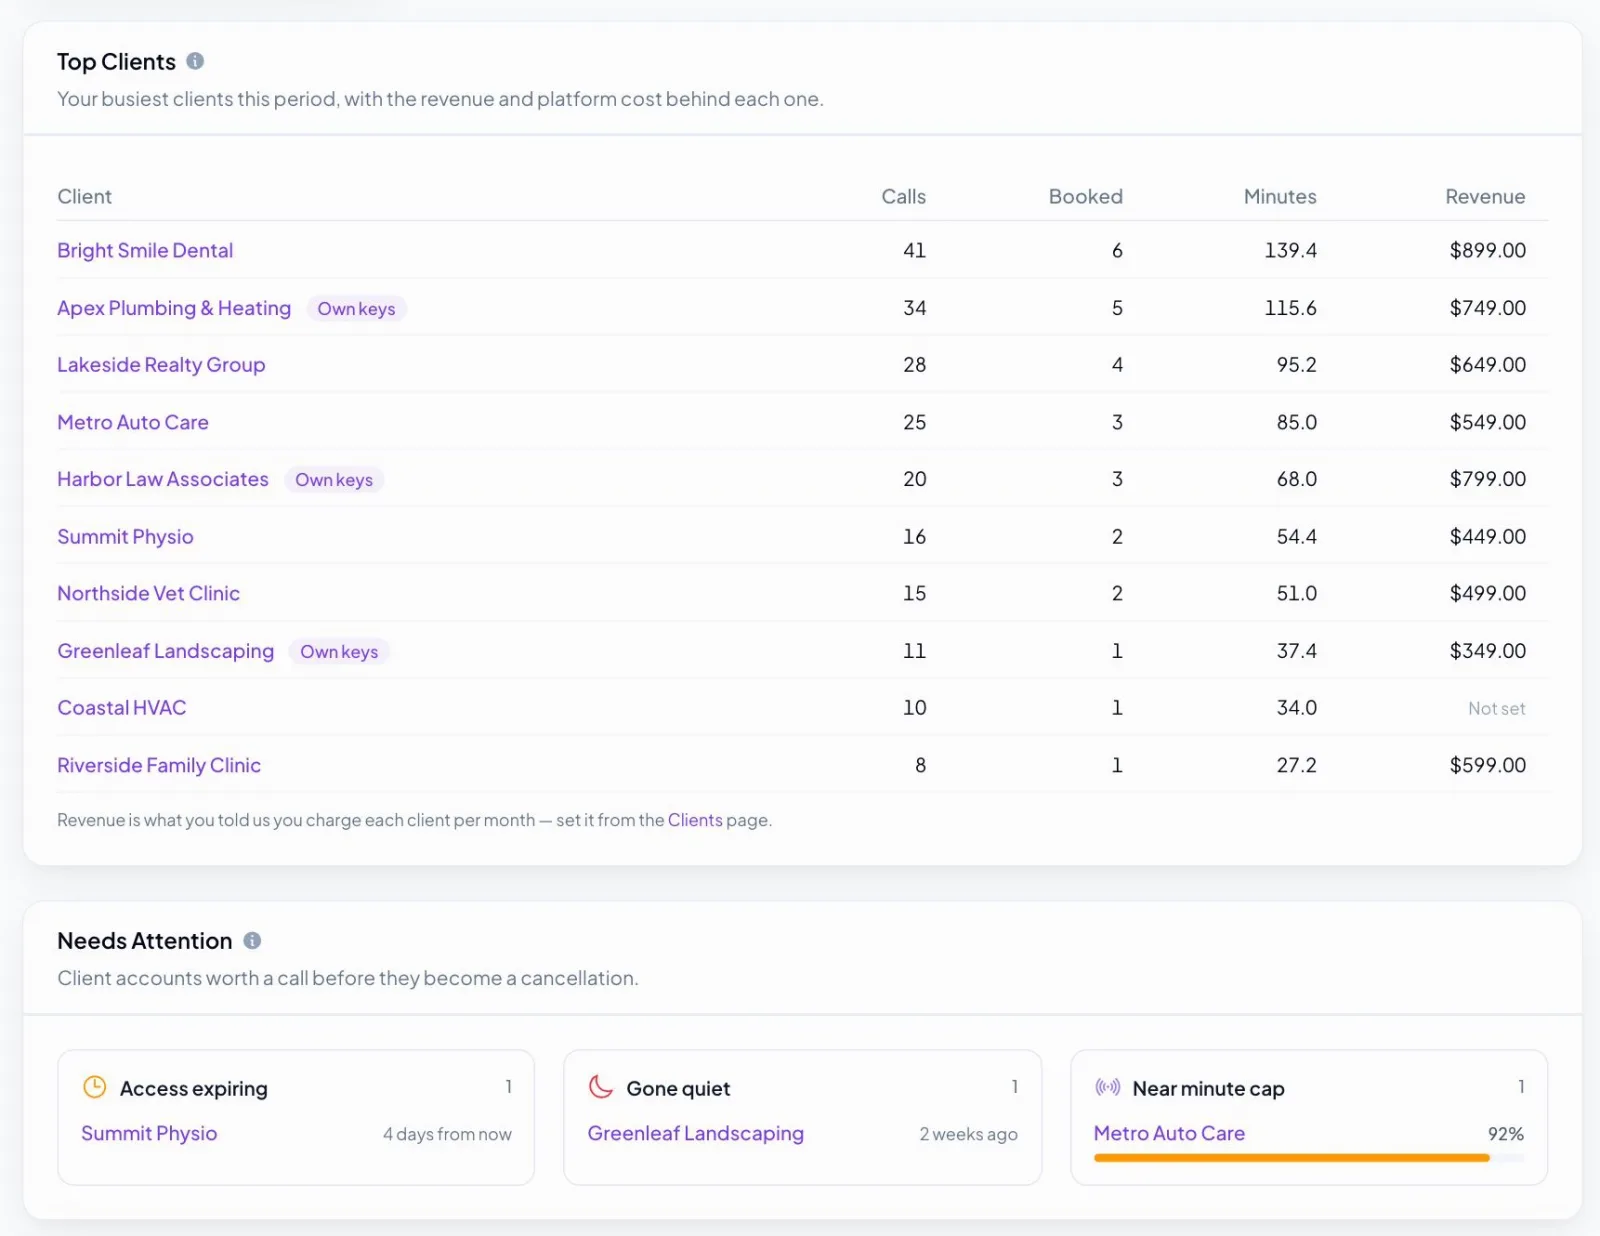Click Own keys badge for Harbor Law Associates
This screenshot has width=1600, height=1236.
[334, 480]
